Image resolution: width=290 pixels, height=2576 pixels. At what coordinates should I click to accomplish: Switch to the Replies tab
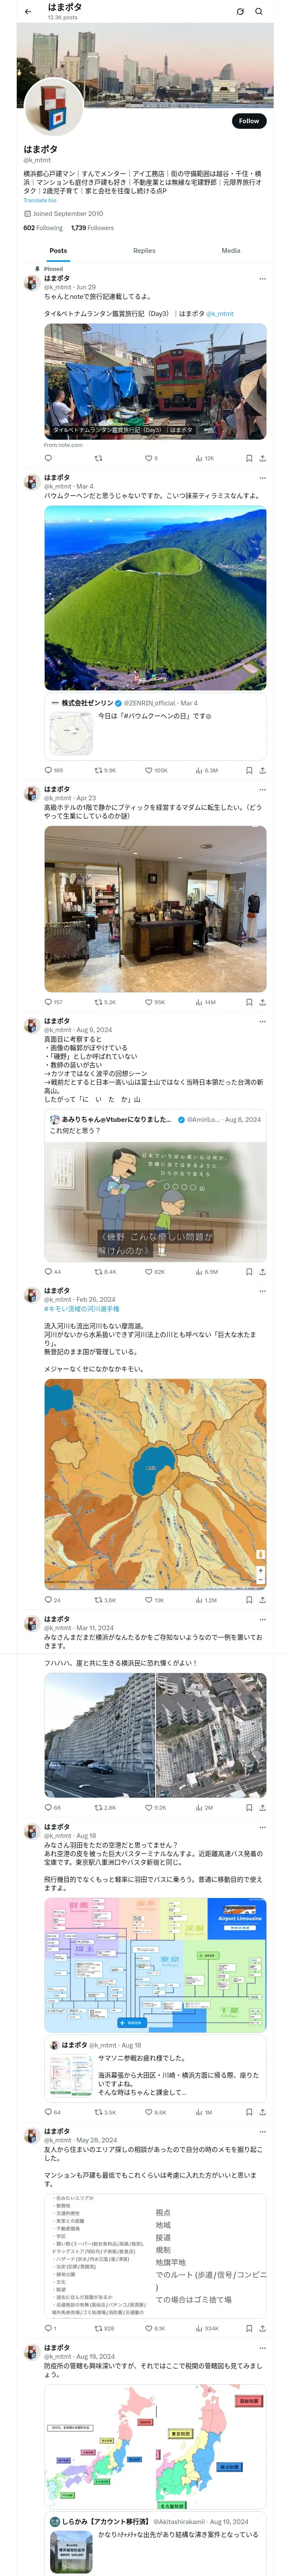(144, 251)
